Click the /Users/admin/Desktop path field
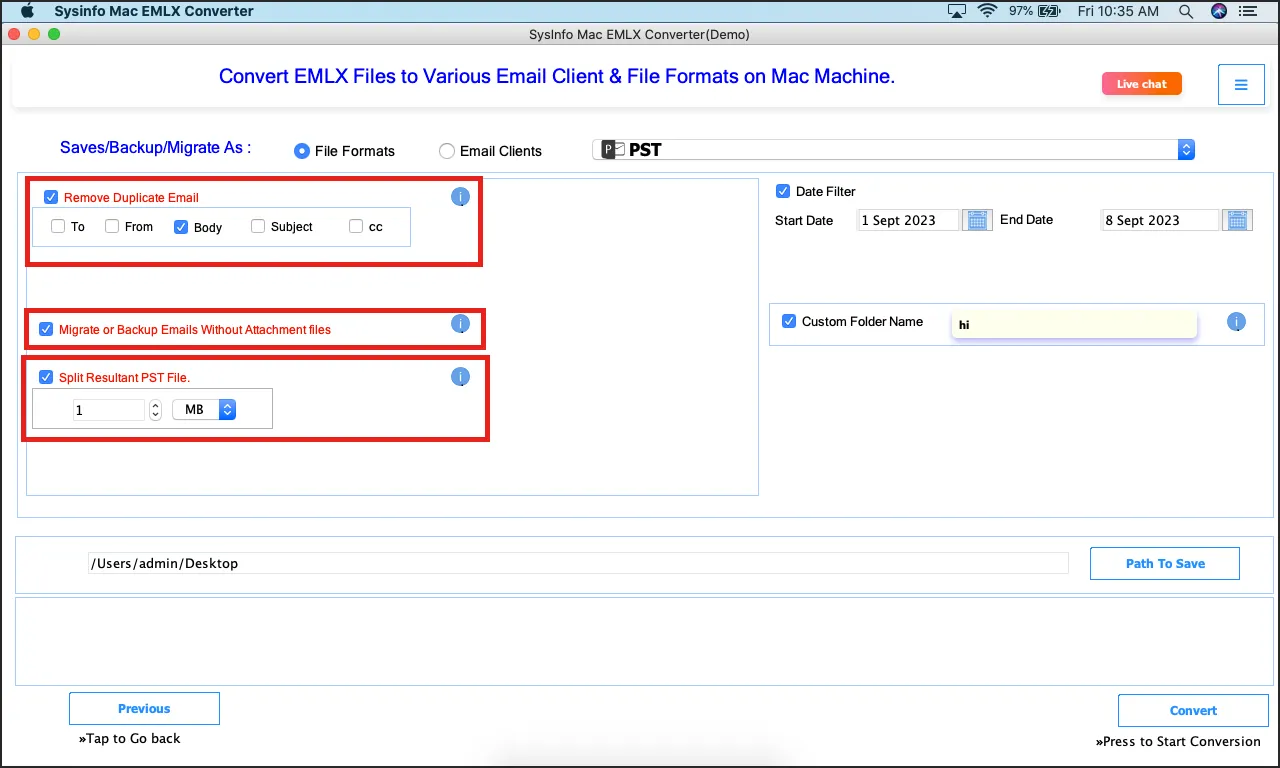 [x=578, y=563]
